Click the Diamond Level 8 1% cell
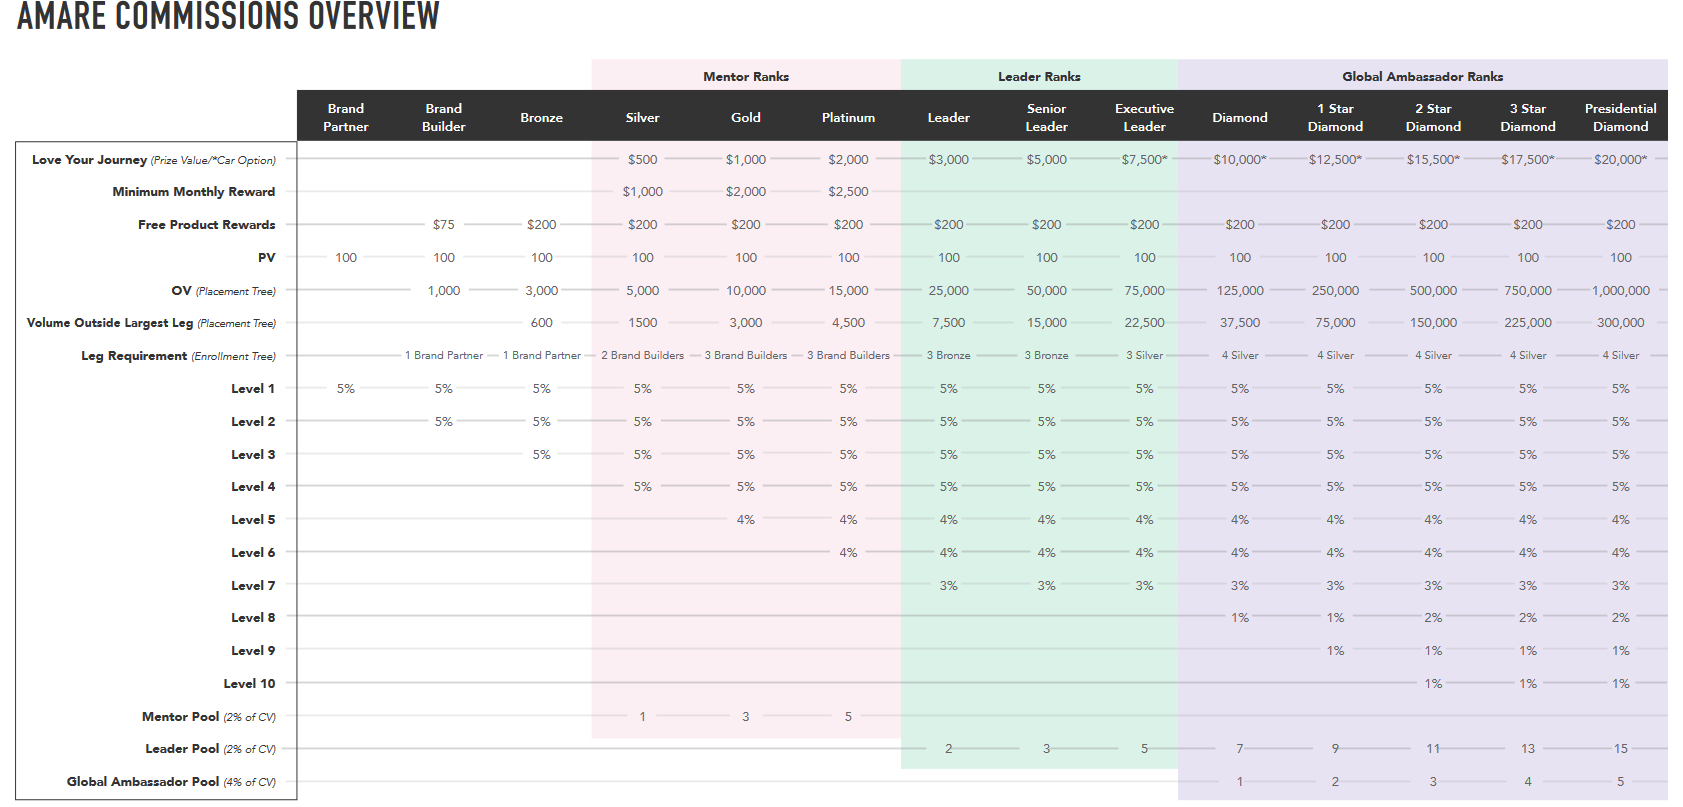The width and height of the screenshot is (1683, 807). 1240,618
